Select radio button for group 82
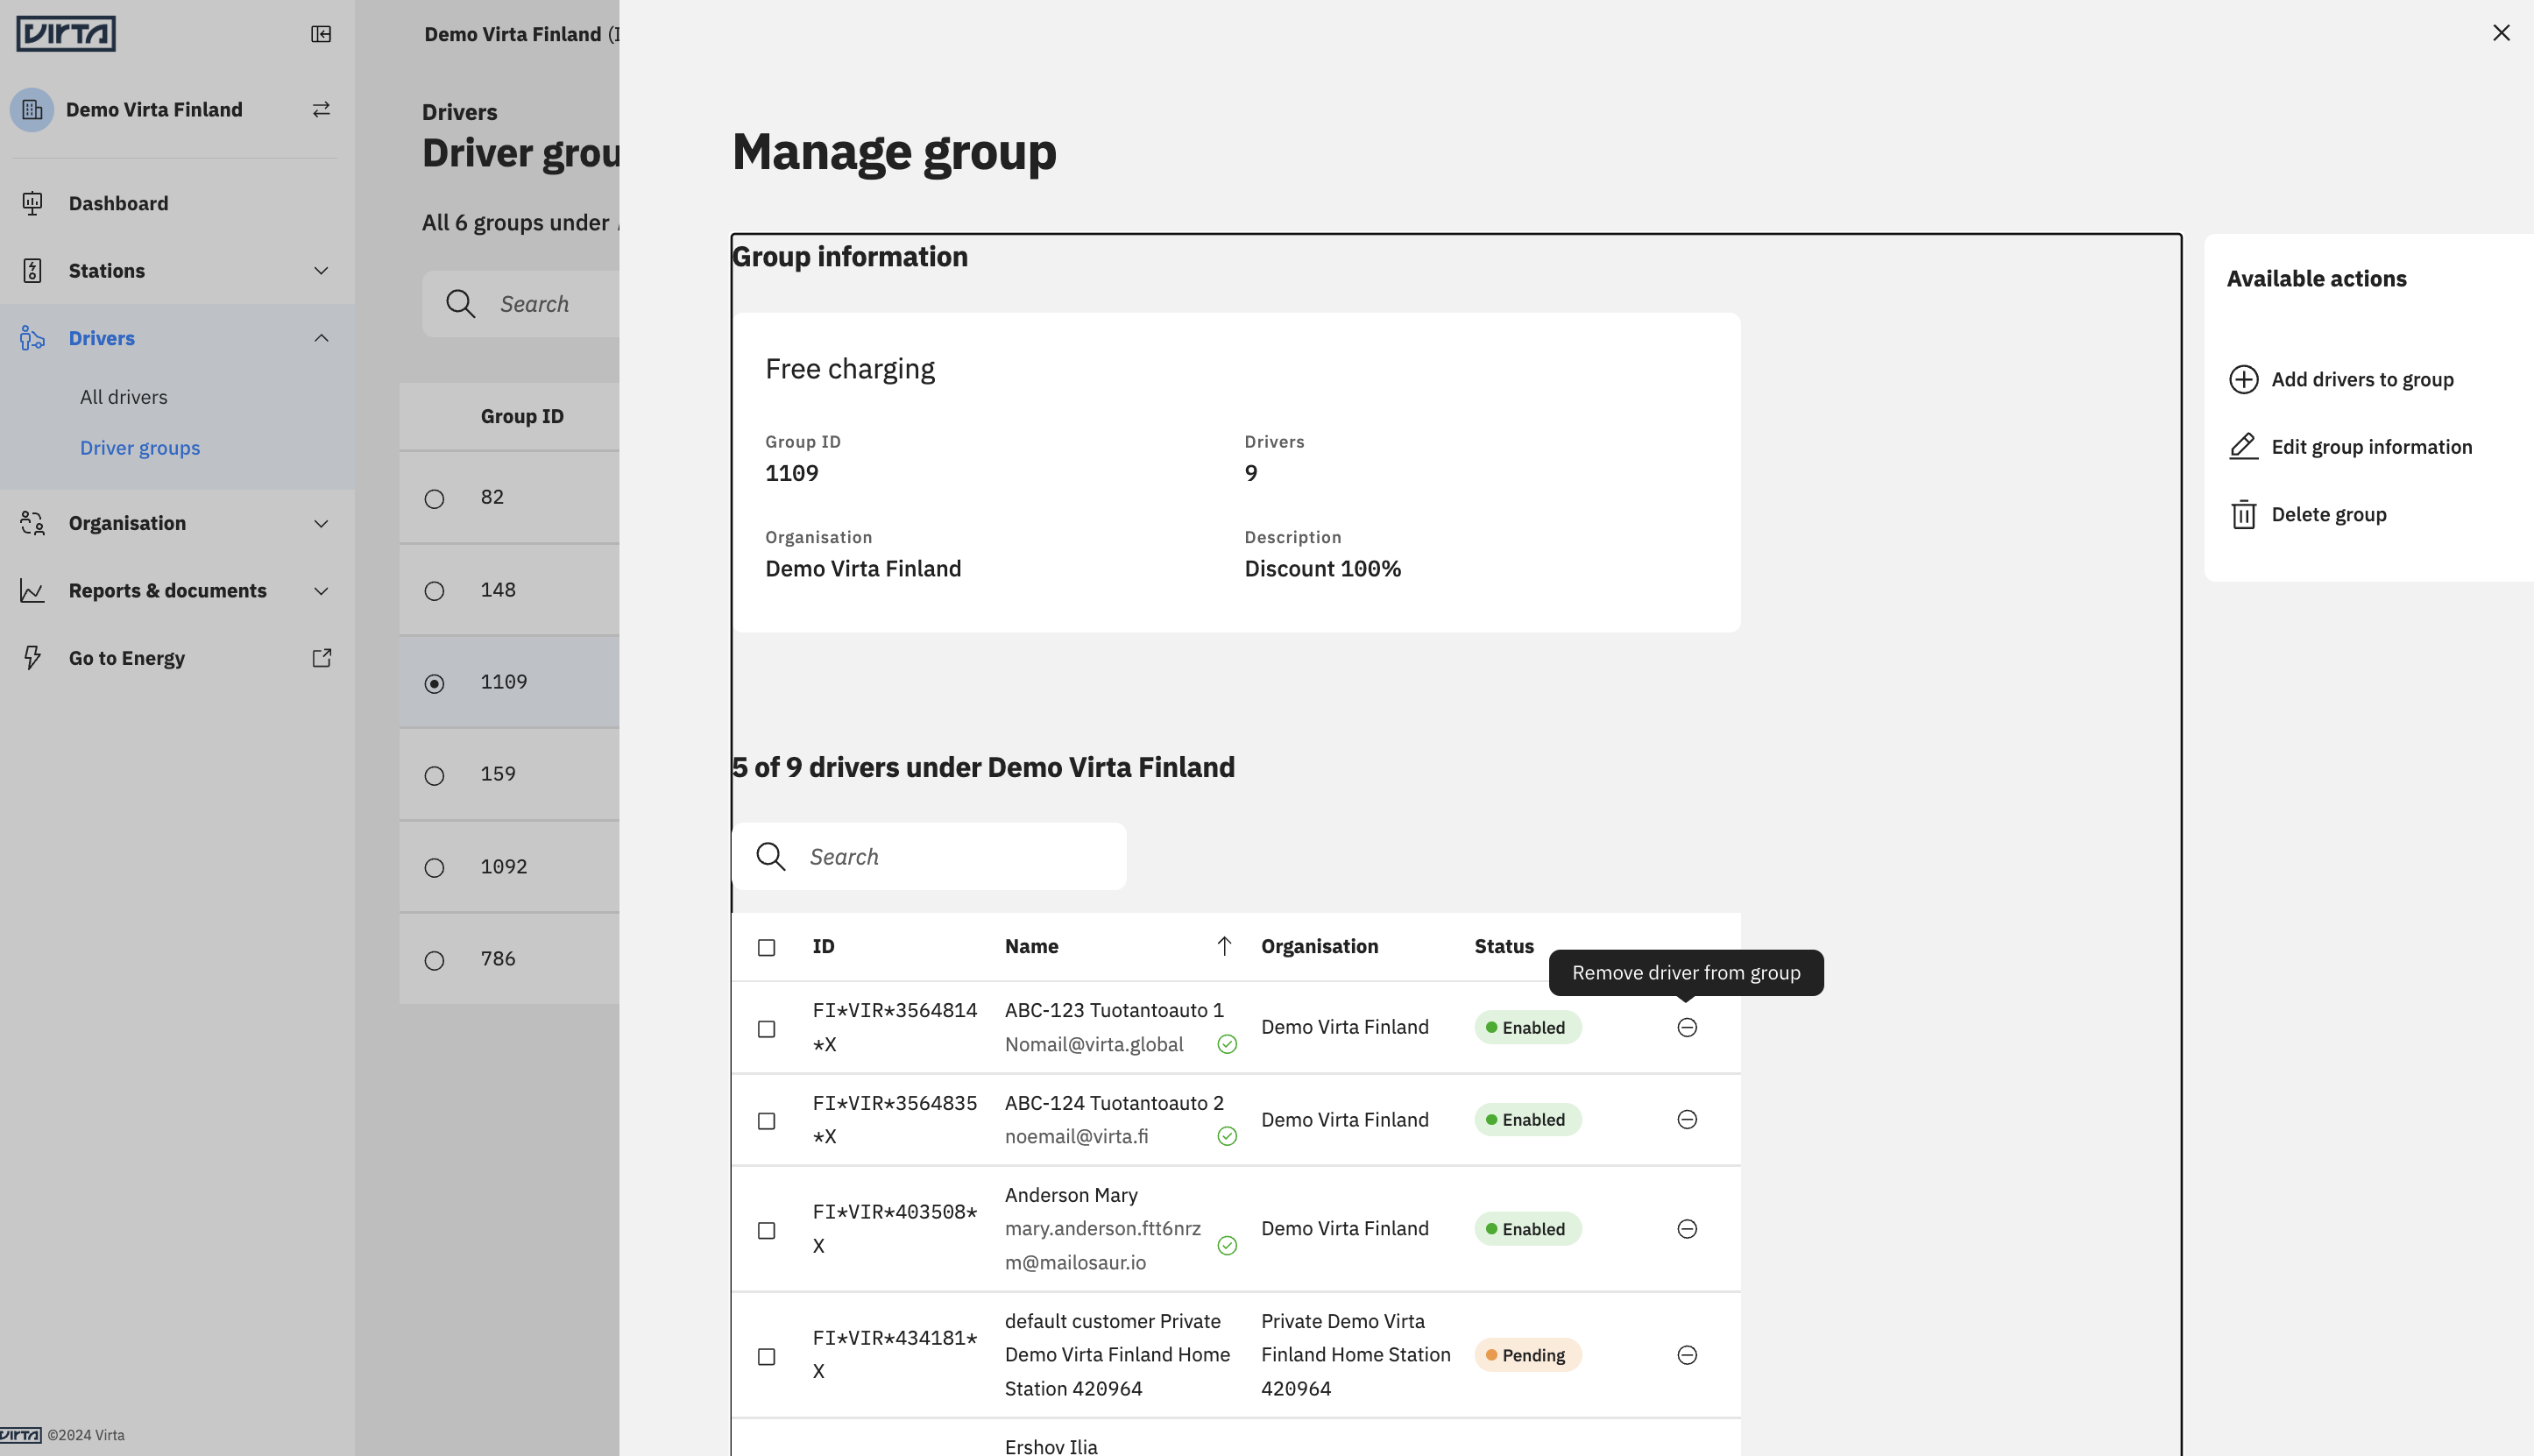Image resolution: width=2534 pixels, height=1456 pixels. click(x=434, y=498)
